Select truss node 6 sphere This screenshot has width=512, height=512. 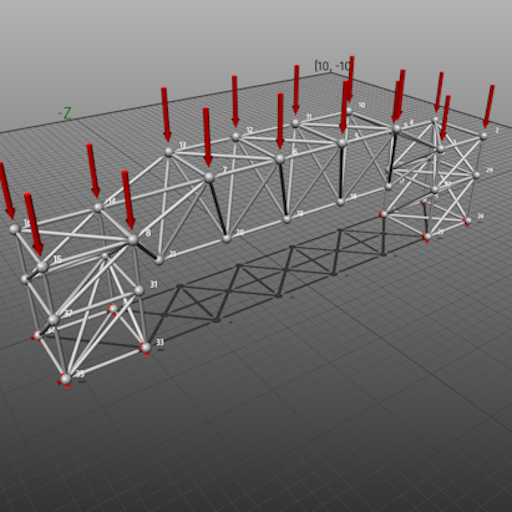pyautogui.click(x=280, y=159)
